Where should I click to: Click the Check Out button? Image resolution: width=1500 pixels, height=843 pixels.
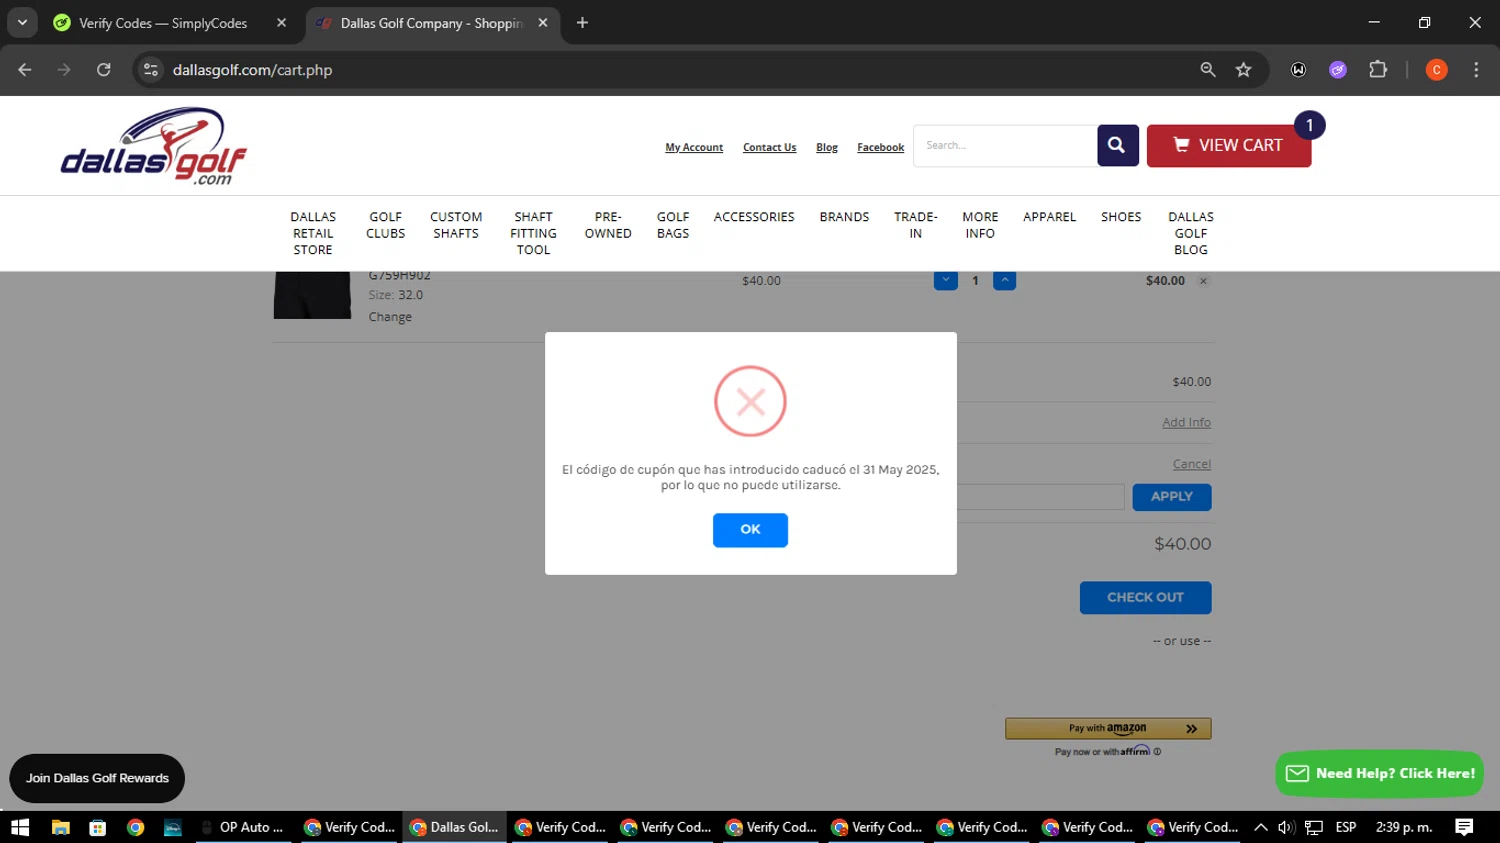(1145, 598)
